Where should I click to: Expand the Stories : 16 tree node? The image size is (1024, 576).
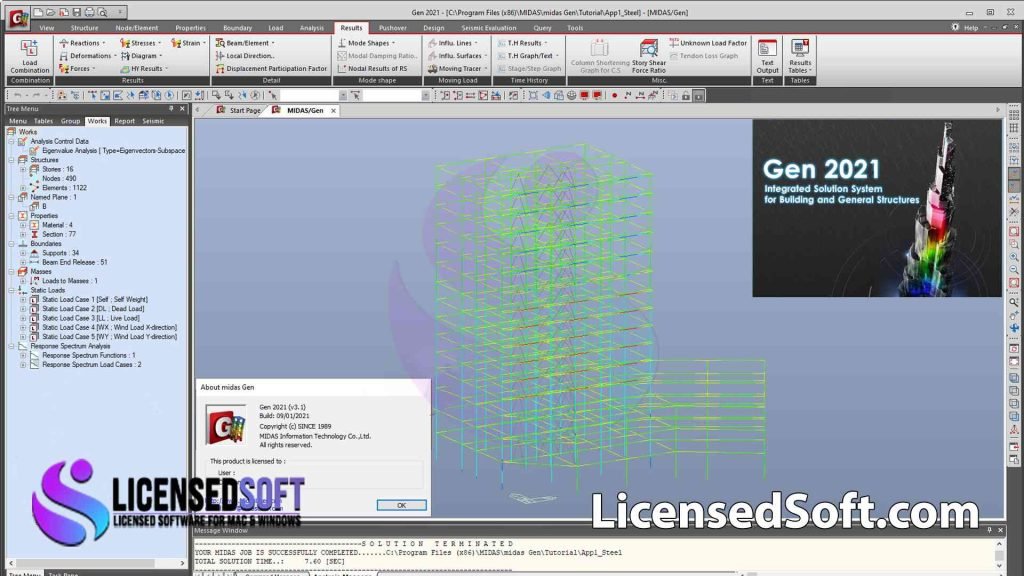tap(23, 169)
